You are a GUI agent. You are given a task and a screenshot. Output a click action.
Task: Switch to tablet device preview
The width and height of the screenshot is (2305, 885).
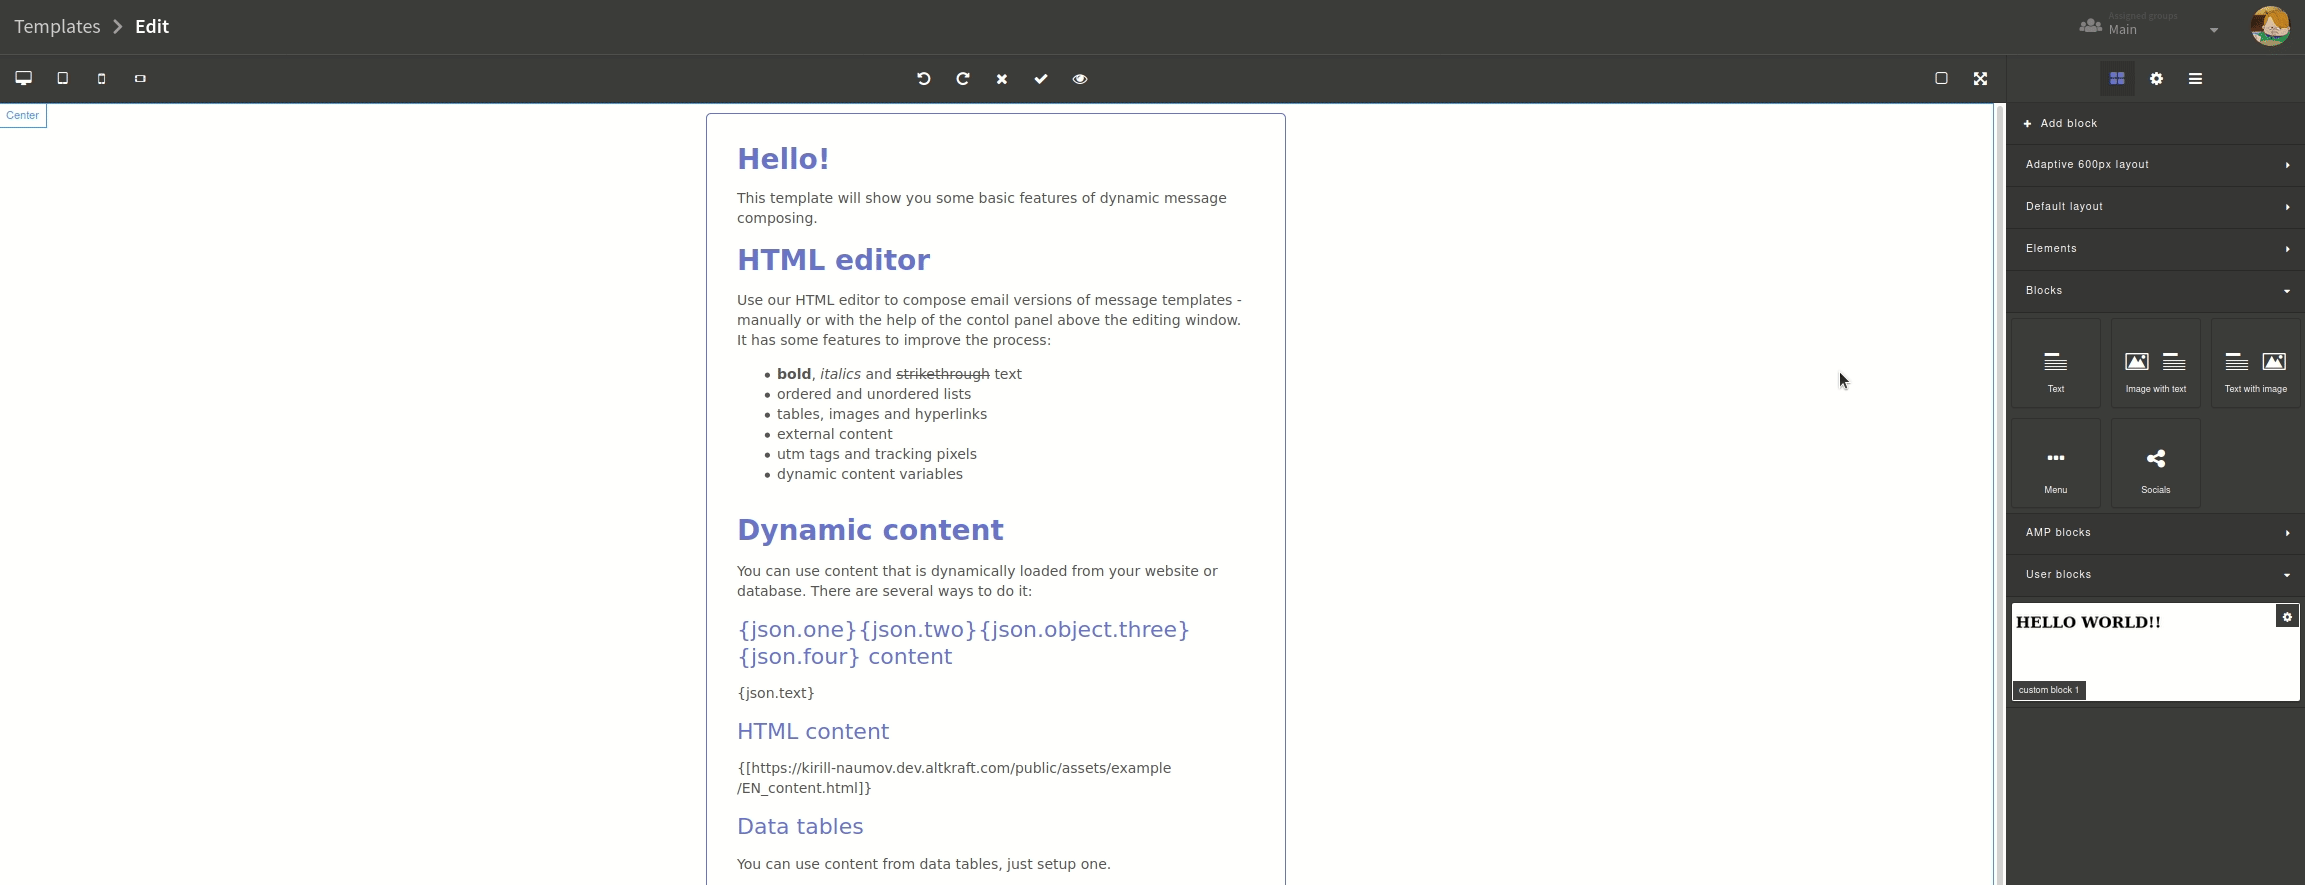62,78
